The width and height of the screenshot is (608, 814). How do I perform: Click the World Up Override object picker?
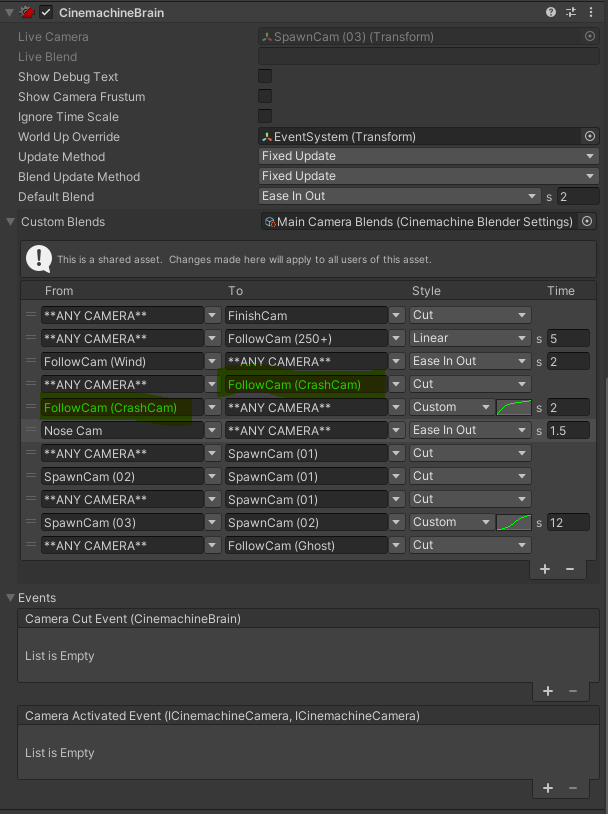[590, 137]
